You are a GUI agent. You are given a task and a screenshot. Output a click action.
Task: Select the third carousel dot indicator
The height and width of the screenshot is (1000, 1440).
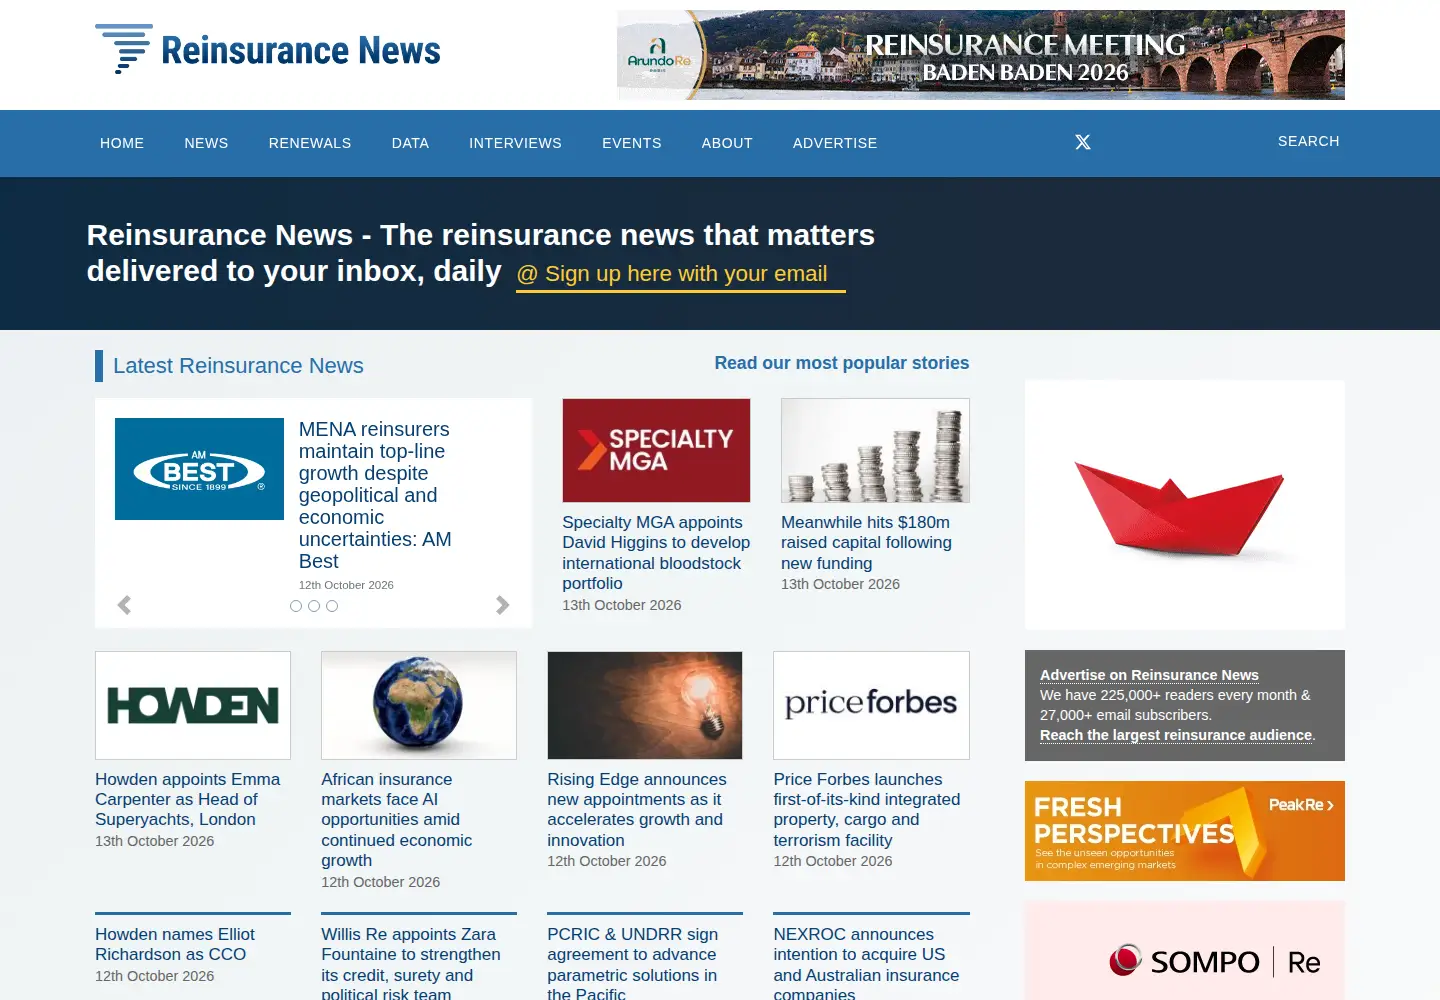pos(332,606)
